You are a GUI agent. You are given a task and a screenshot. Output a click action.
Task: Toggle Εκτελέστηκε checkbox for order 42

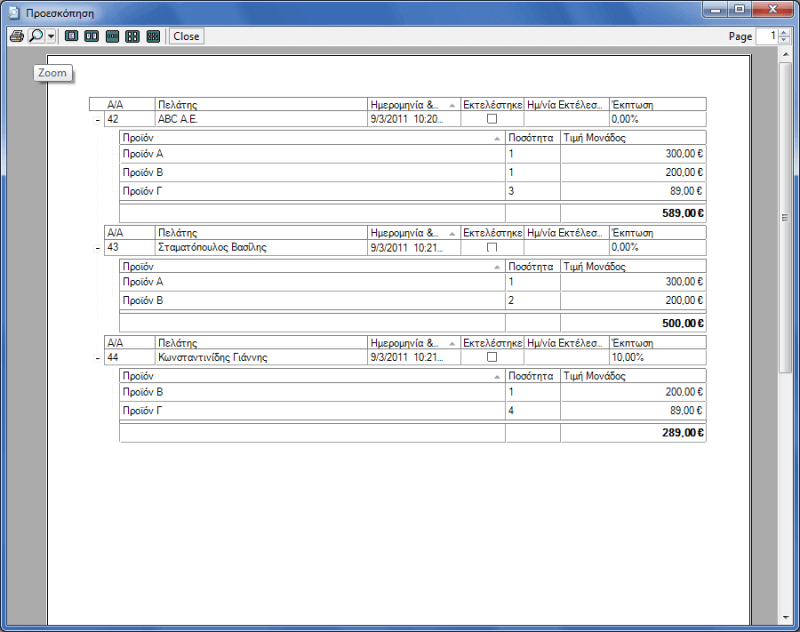coord(491,119)
